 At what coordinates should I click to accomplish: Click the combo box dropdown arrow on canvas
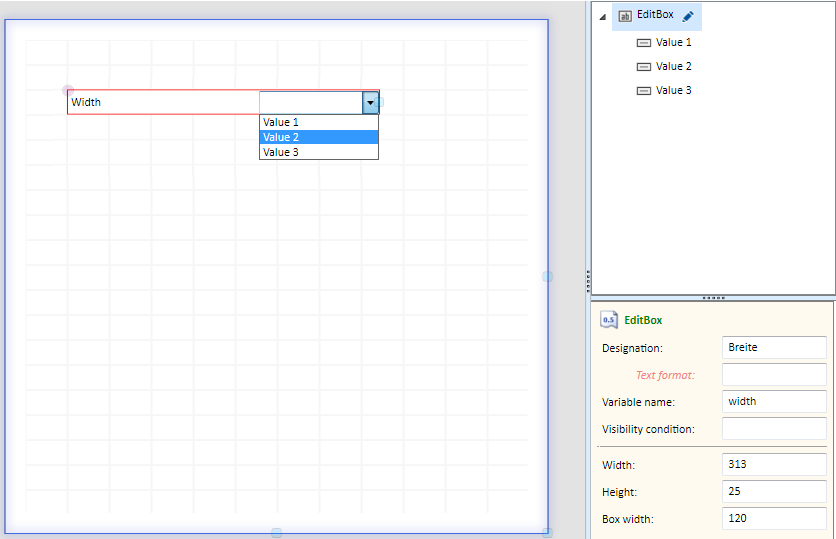(370, 102)
